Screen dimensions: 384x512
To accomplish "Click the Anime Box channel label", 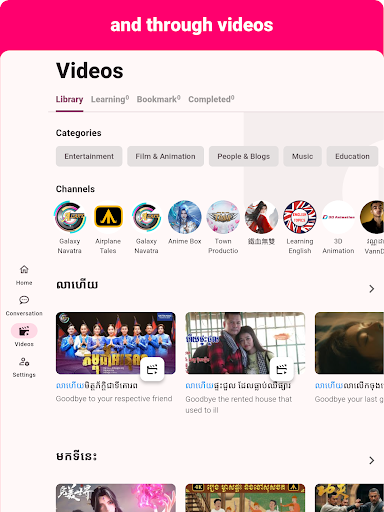I will [x=185, y=241].
